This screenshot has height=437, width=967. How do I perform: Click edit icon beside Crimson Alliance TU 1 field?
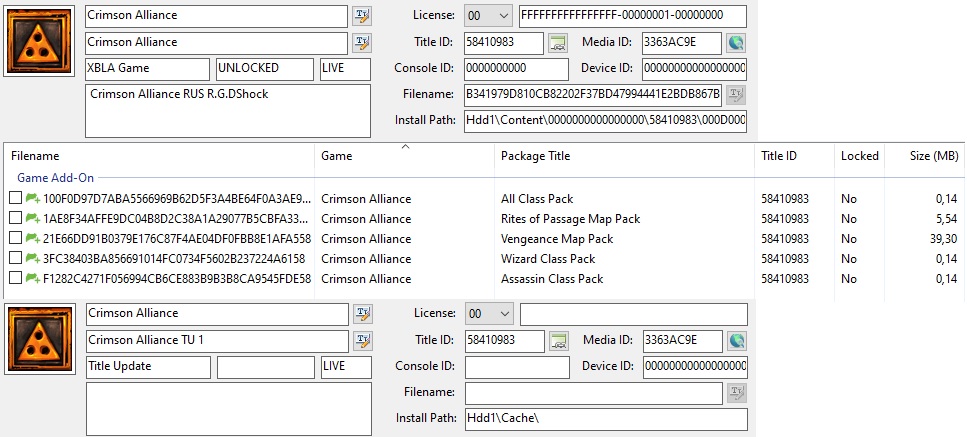tap(363, 340)
